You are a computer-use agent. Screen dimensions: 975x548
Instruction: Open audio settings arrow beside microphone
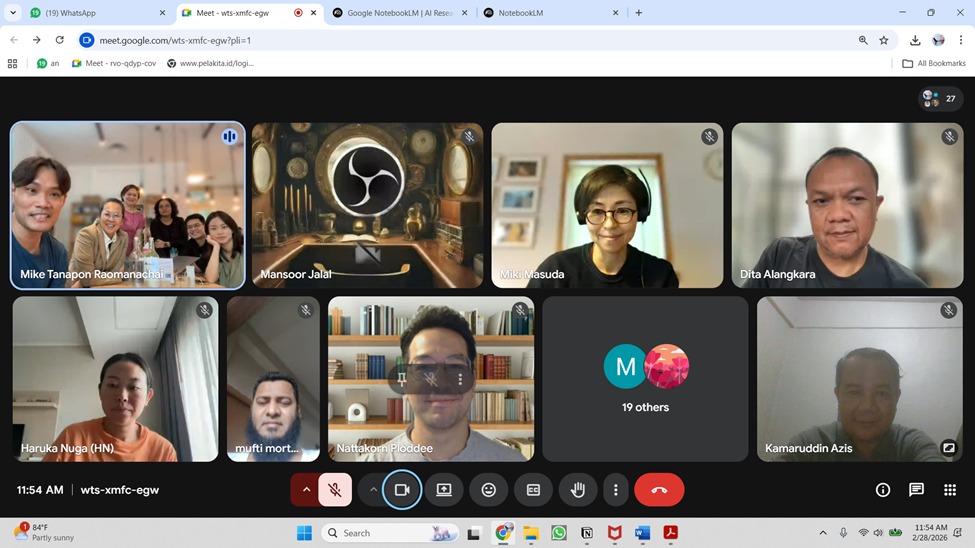point(306,490)
